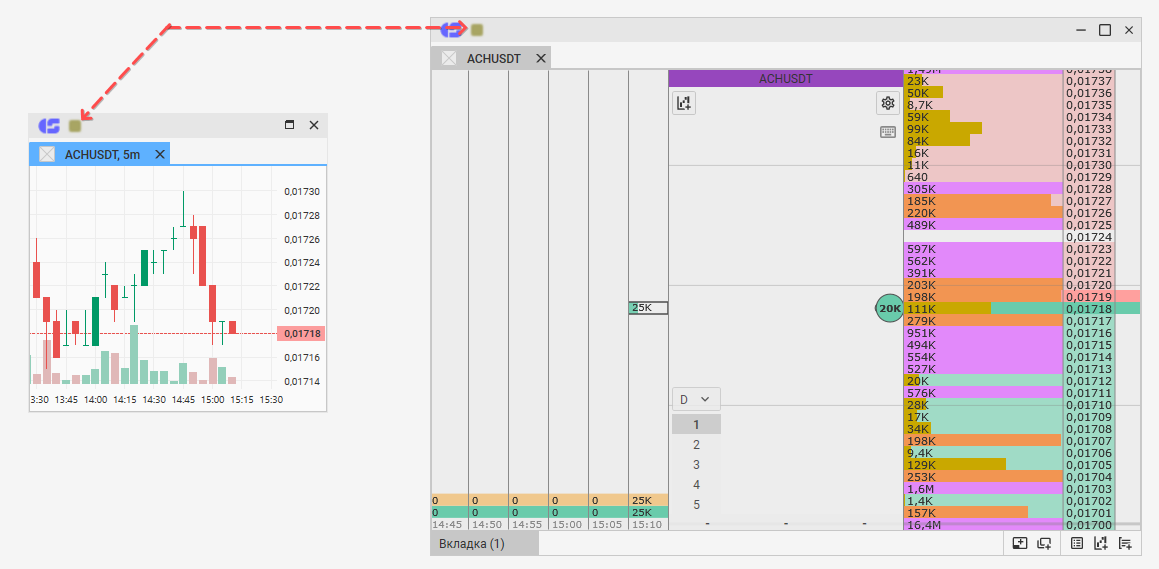The width and height of the screenshot is (1159, 569).
Task: Click the 576K volume row
Action: (x=983, y=393)
